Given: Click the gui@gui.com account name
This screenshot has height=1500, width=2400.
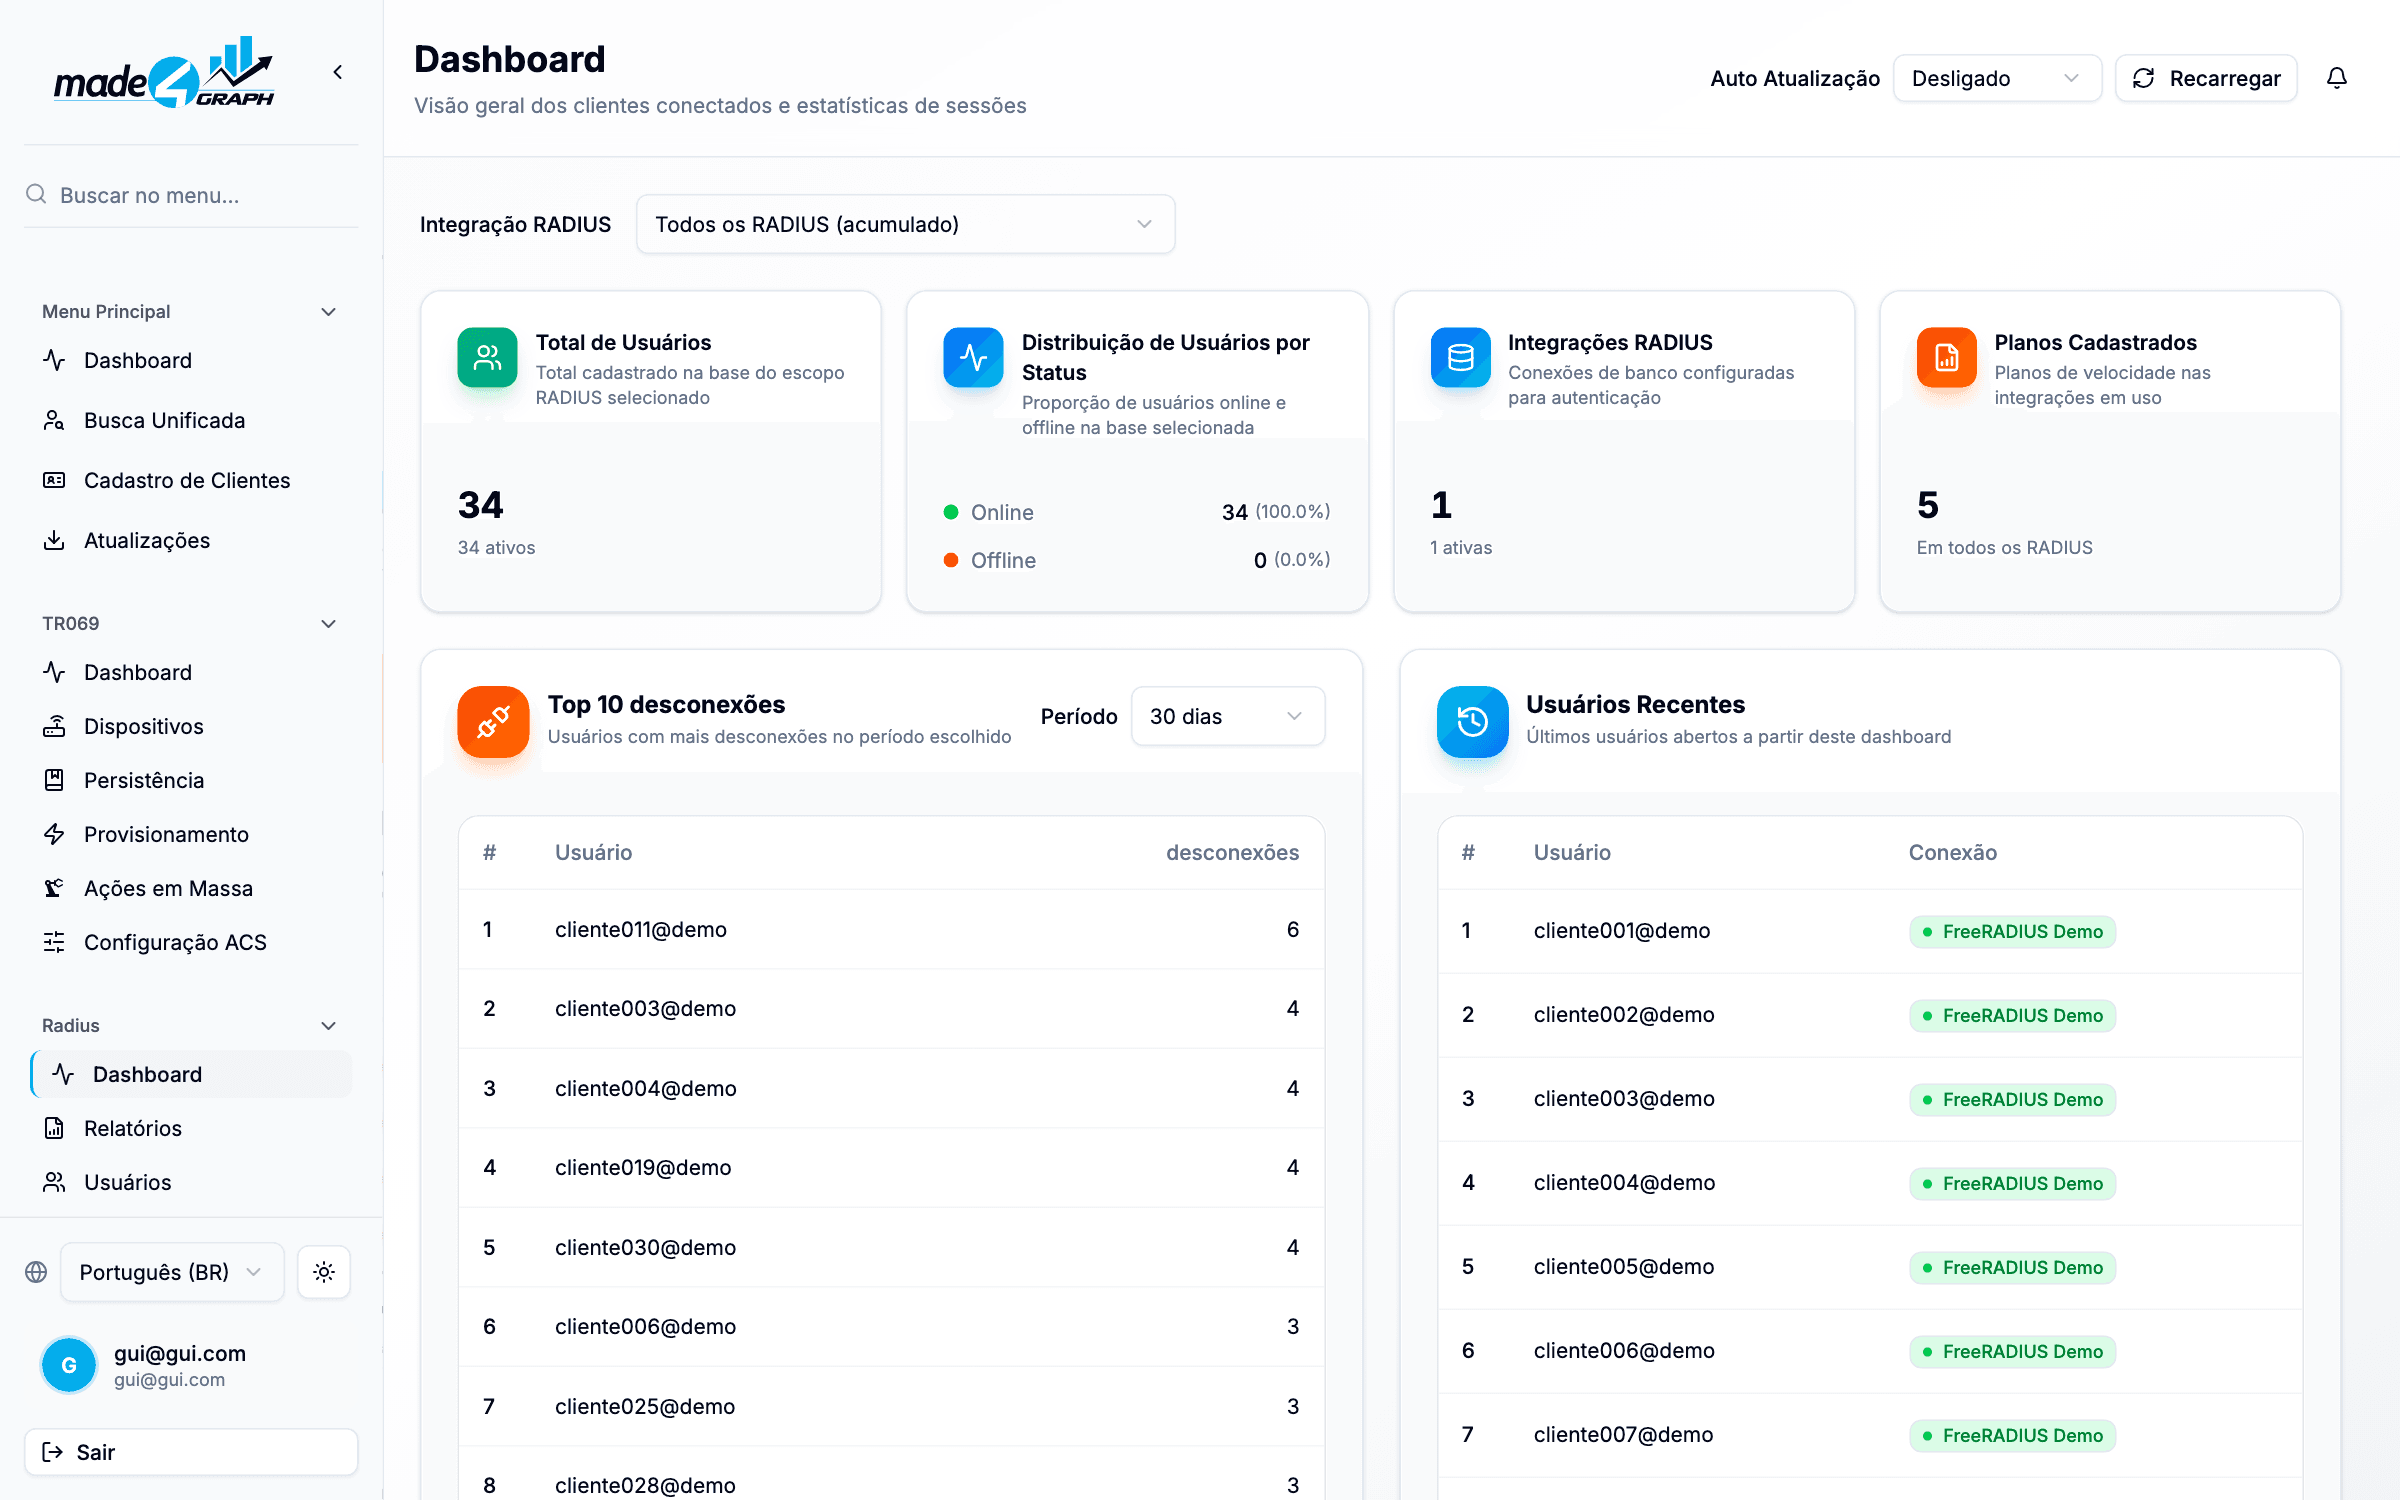Looking at the screenshot, I should (x=180, y=1353).
